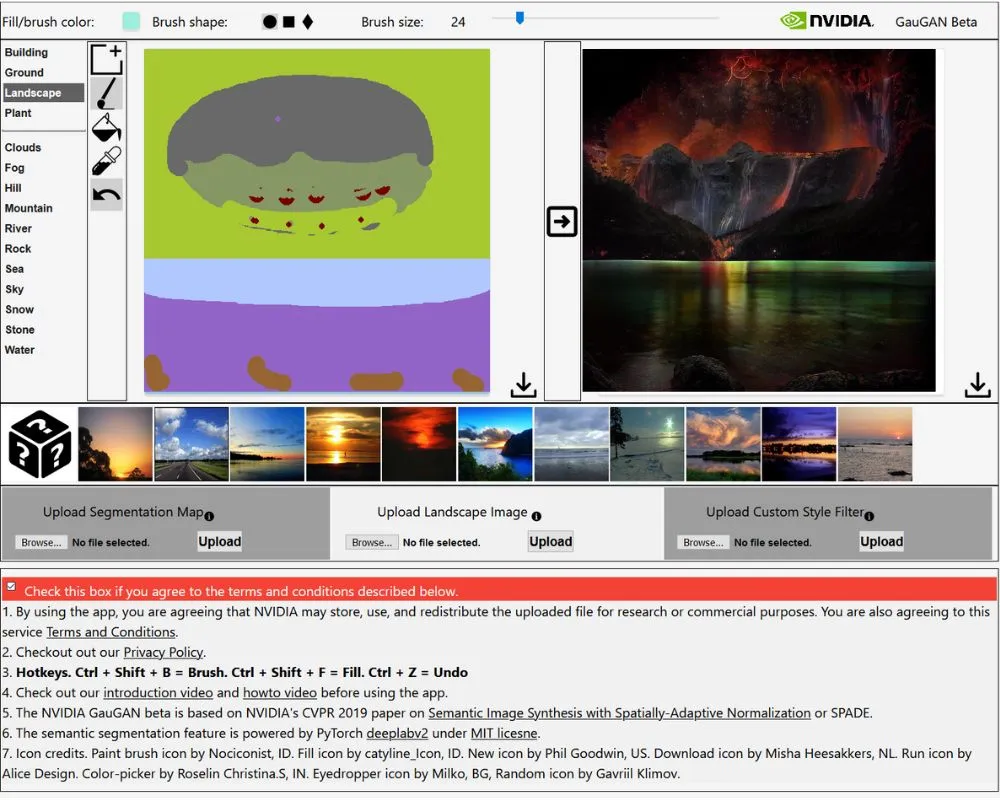1000x800 pixels.
Task: Select the highway under blue sky thumbnail
Action: coord(191,444)
